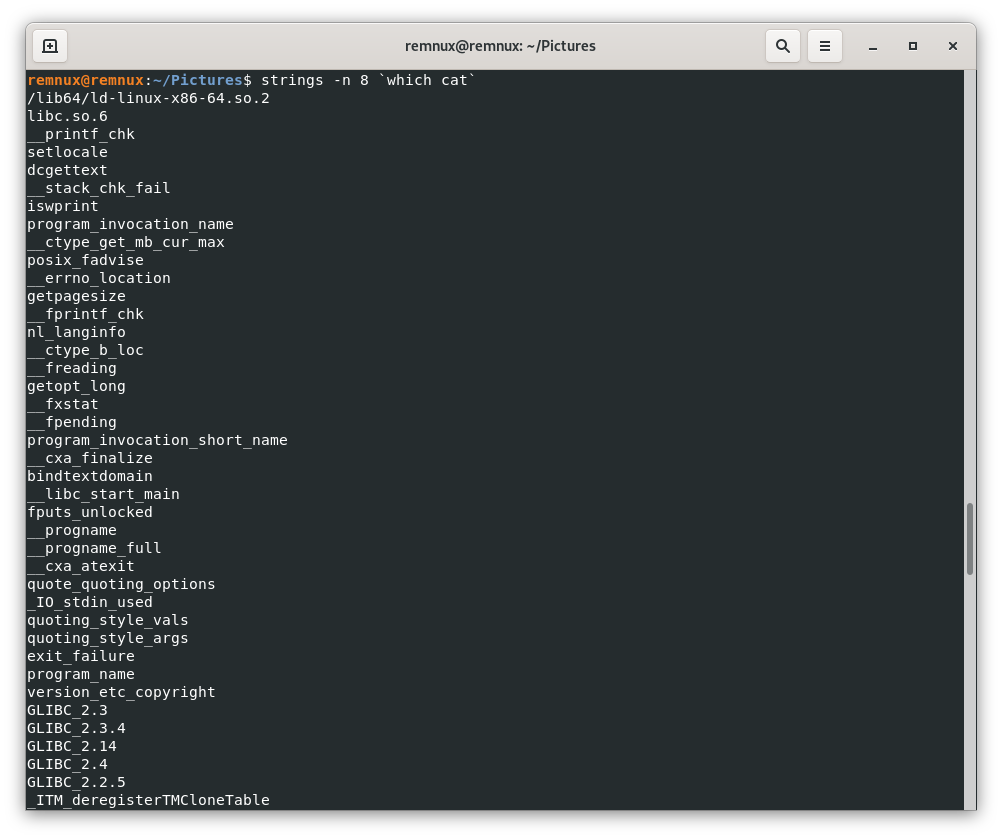The image size is (1002, 839).
Task: Click the line getpagesize
Action: tap(76, 296)
